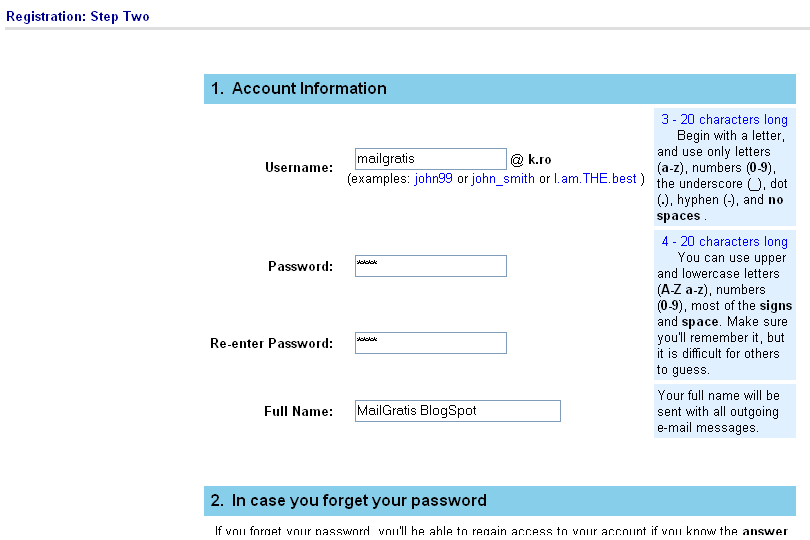This screenshot has height=540, width=810.
Task: Click the 'Password:' label
Action: click(300, 267)
